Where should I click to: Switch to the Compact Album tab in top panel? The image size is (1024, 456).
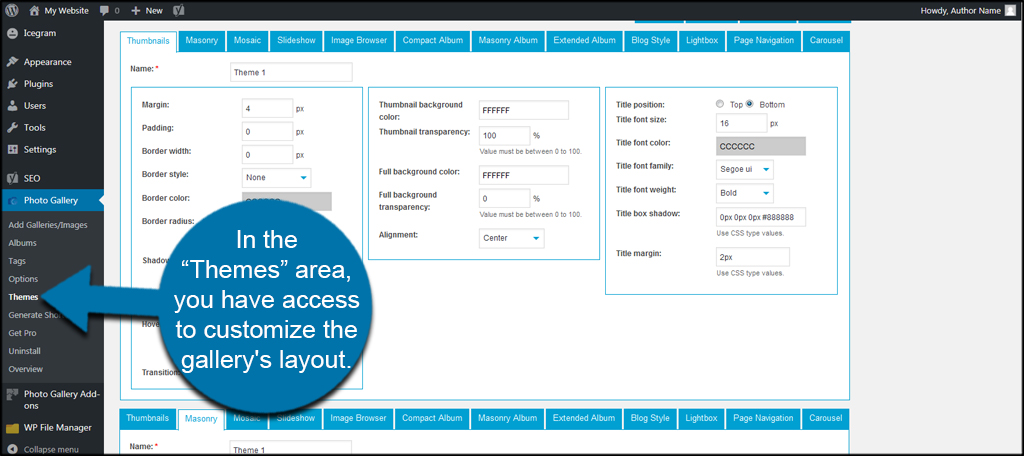(x=433, y=41)
